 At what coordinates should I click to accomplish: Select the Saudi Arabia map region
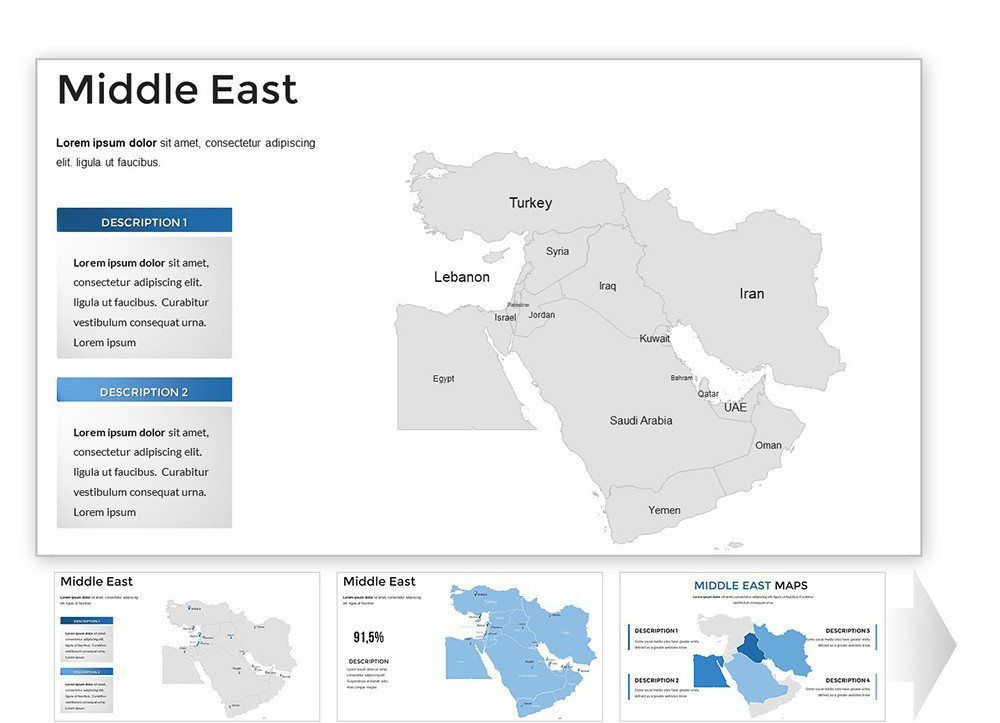point(640,420)
